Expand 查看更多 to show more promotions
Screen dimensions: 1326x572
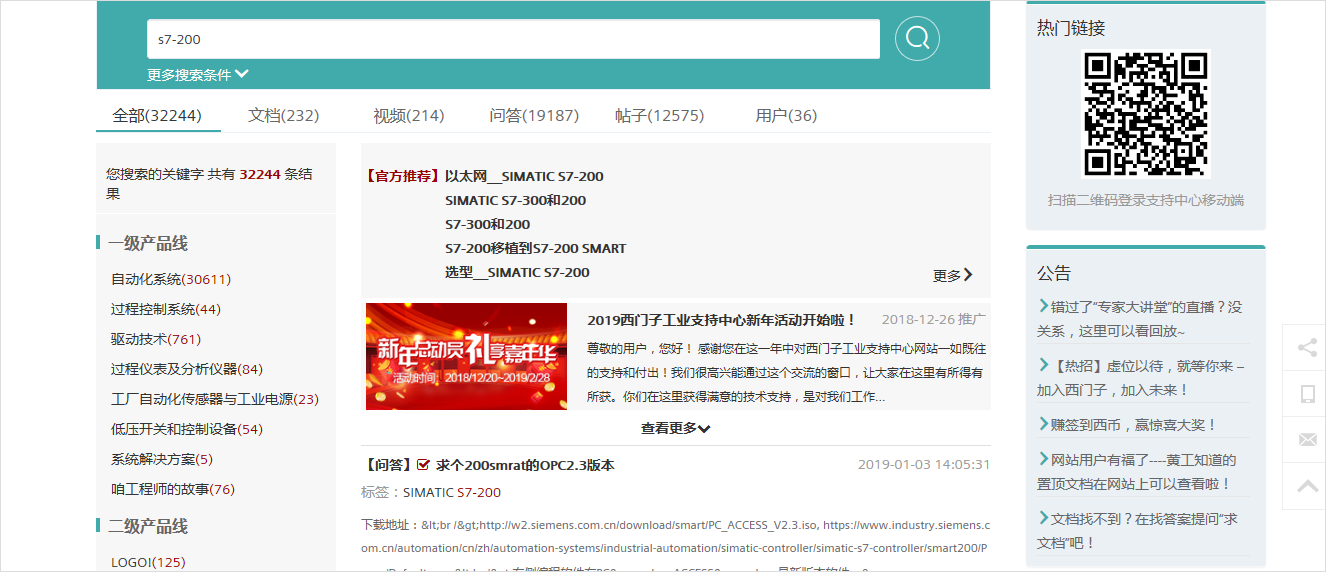pyautogui.click(x=676, y=428)
